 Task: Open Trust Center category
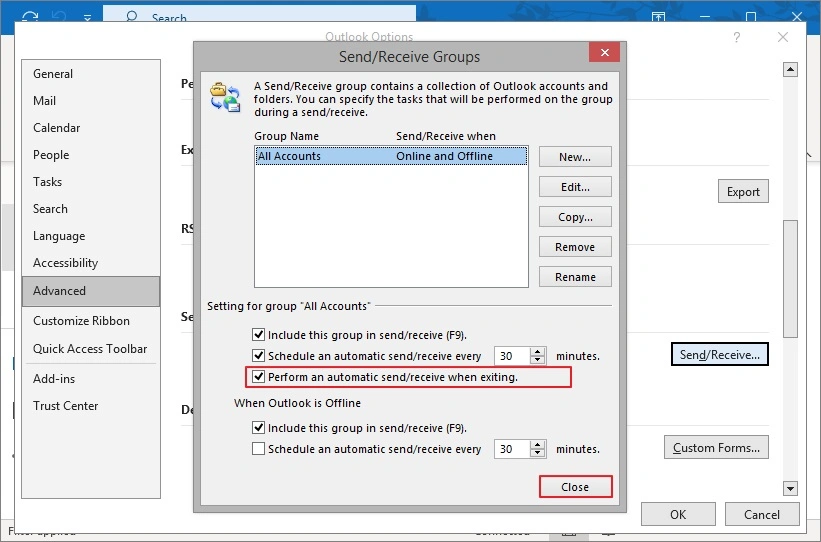click(x=91, y=406)
